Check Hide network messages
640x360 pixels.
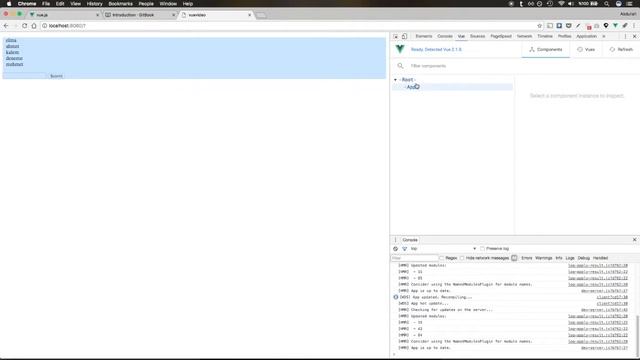pos(462,258)
